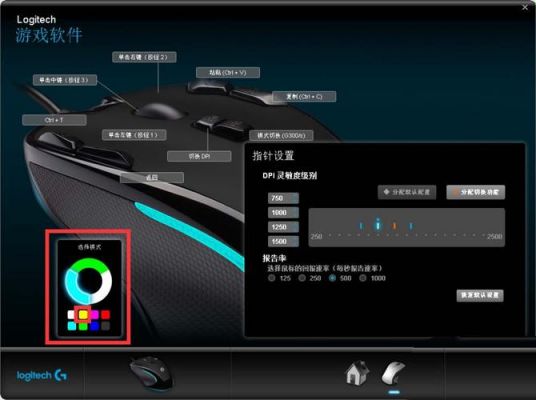Pick the cyan color swatch
The width and height of the screenshot is (536, 400).
point(72,326)
